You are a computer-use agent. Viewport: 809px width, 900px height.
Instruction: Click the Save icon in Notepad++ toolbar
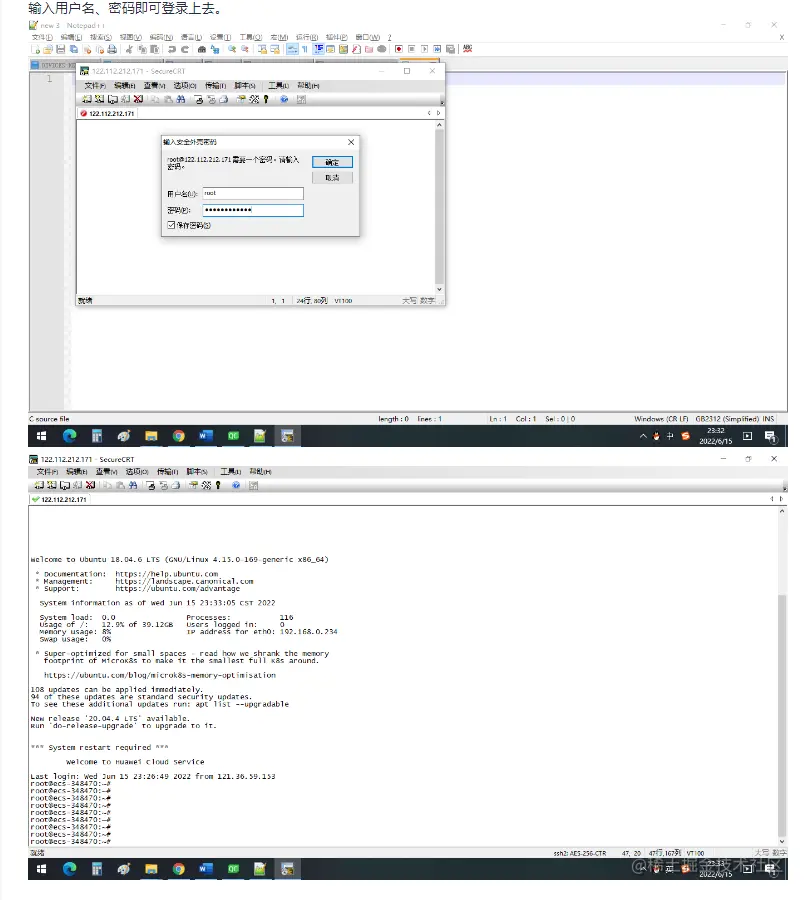[61, 49]
